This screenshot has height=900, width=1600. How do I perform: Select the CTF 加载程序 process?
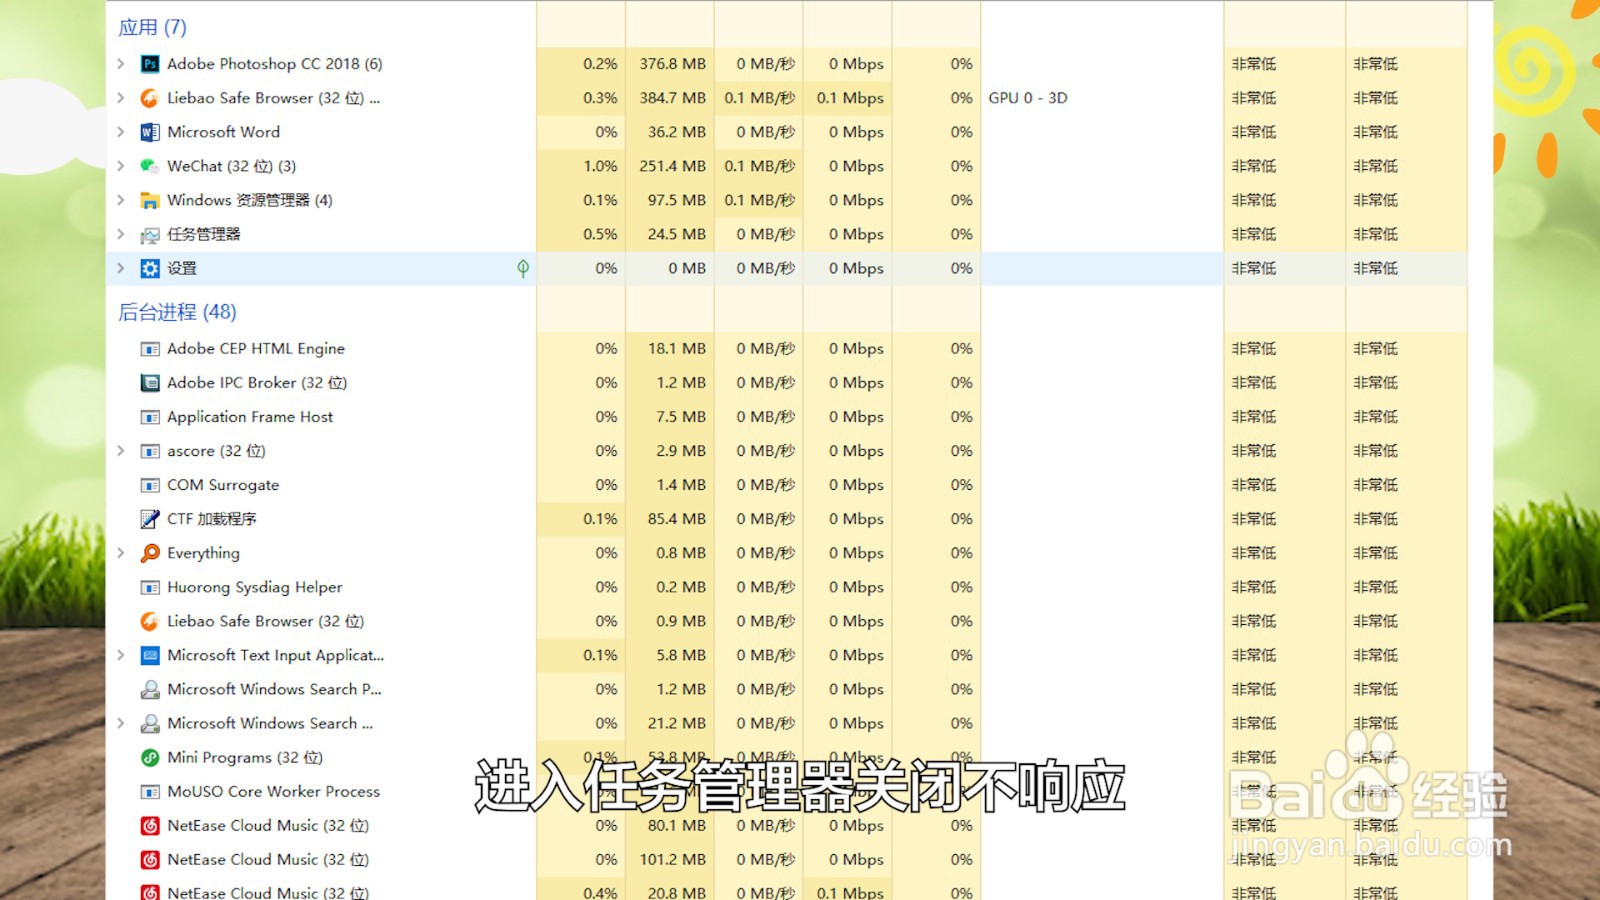click(x=212, y=519)
